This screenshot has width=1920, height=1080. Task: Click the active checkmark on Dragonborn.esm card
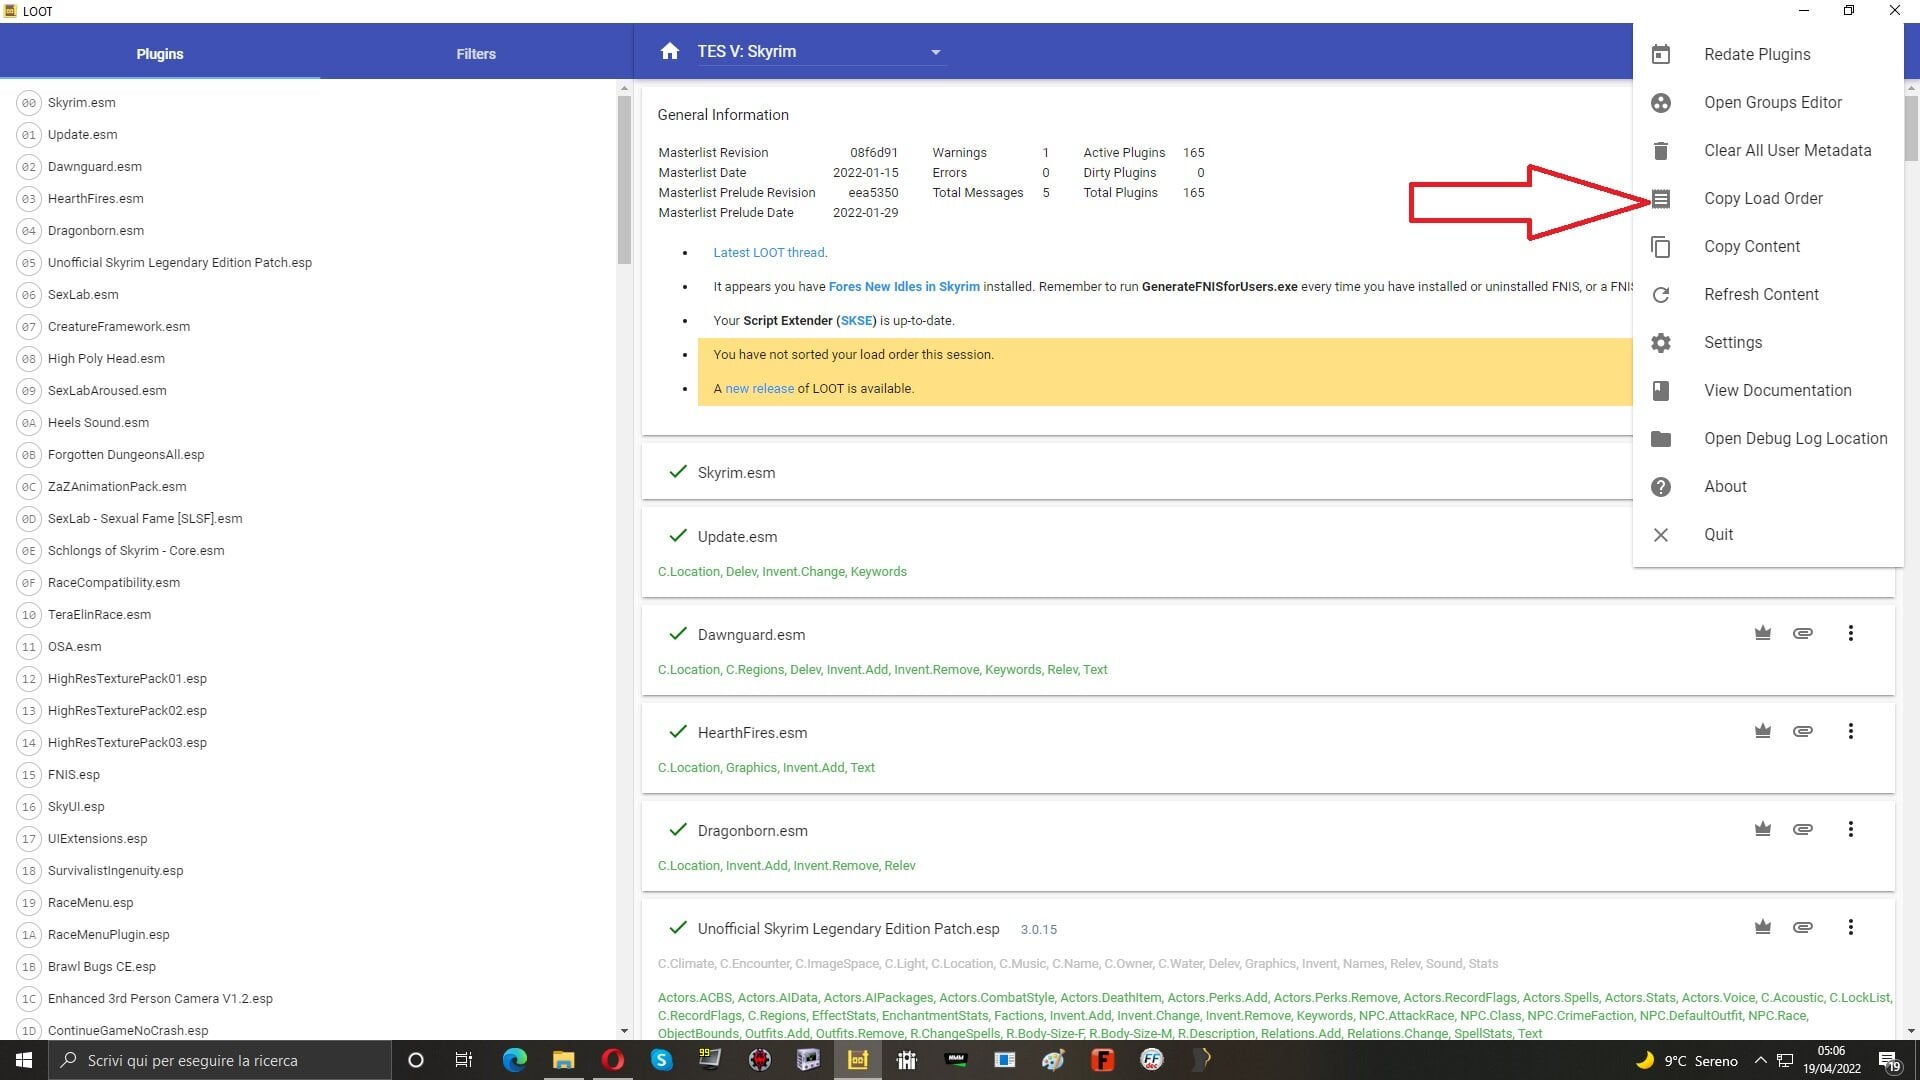tap(678, 829)
